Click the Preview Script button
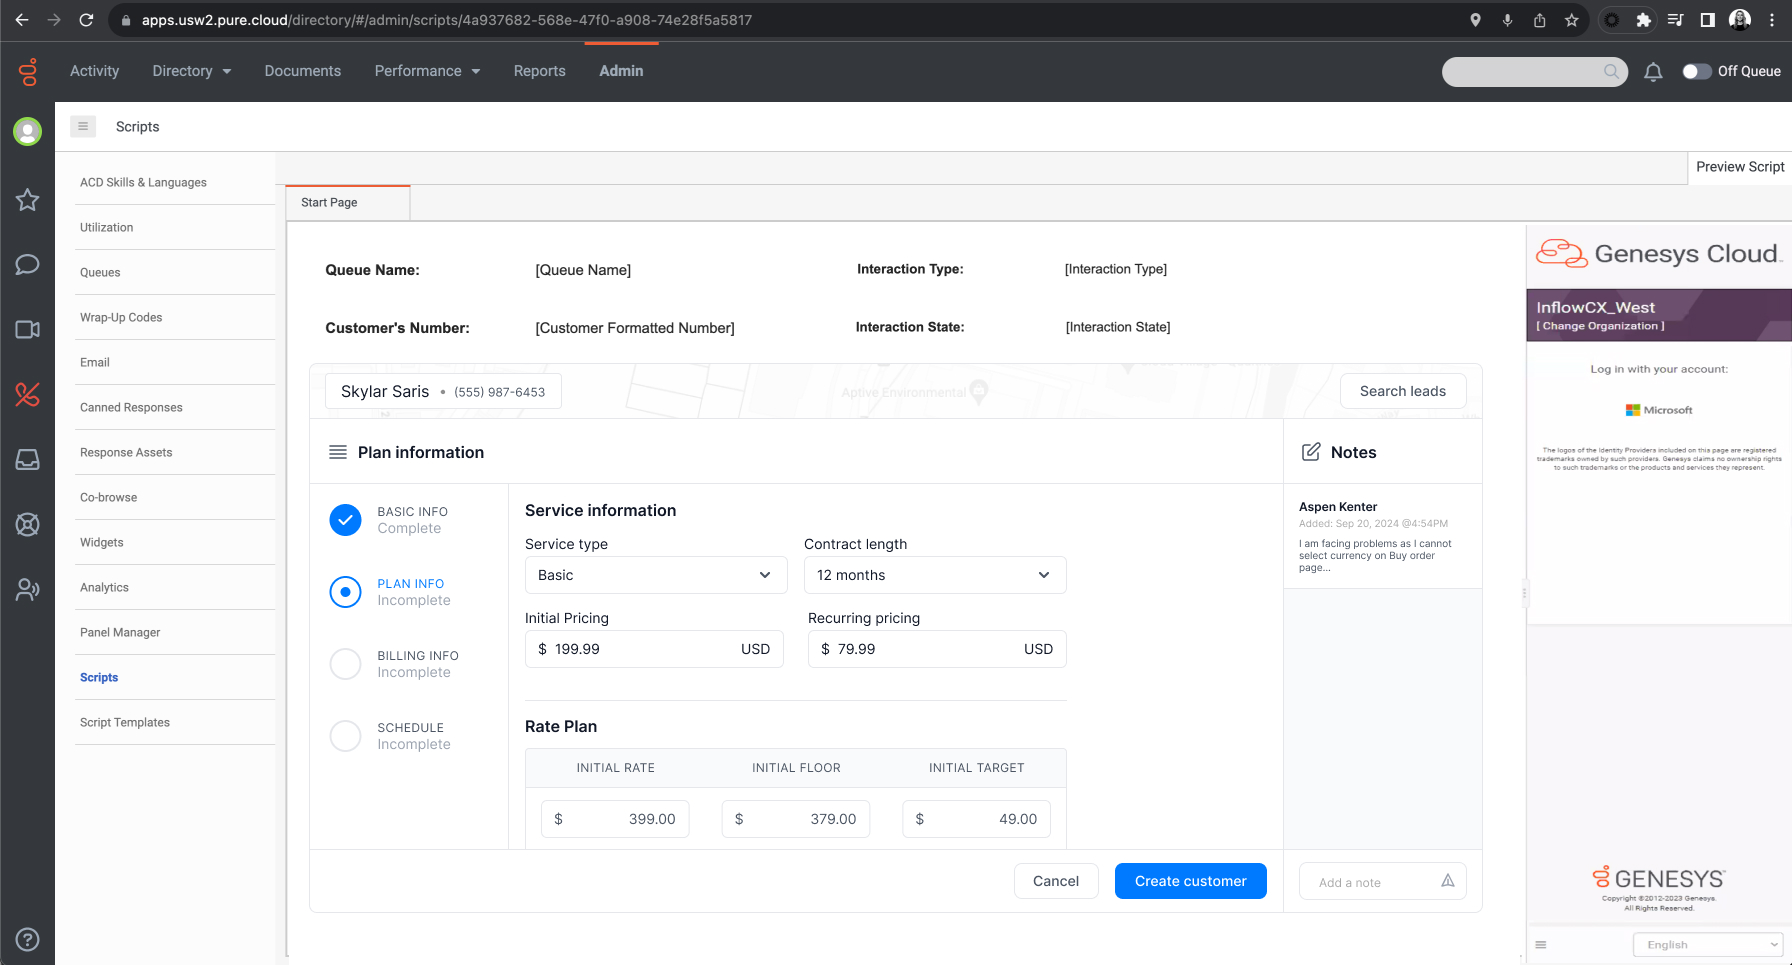The height and width of the screenshot is (965, 1792). [x=1740, y=167]
